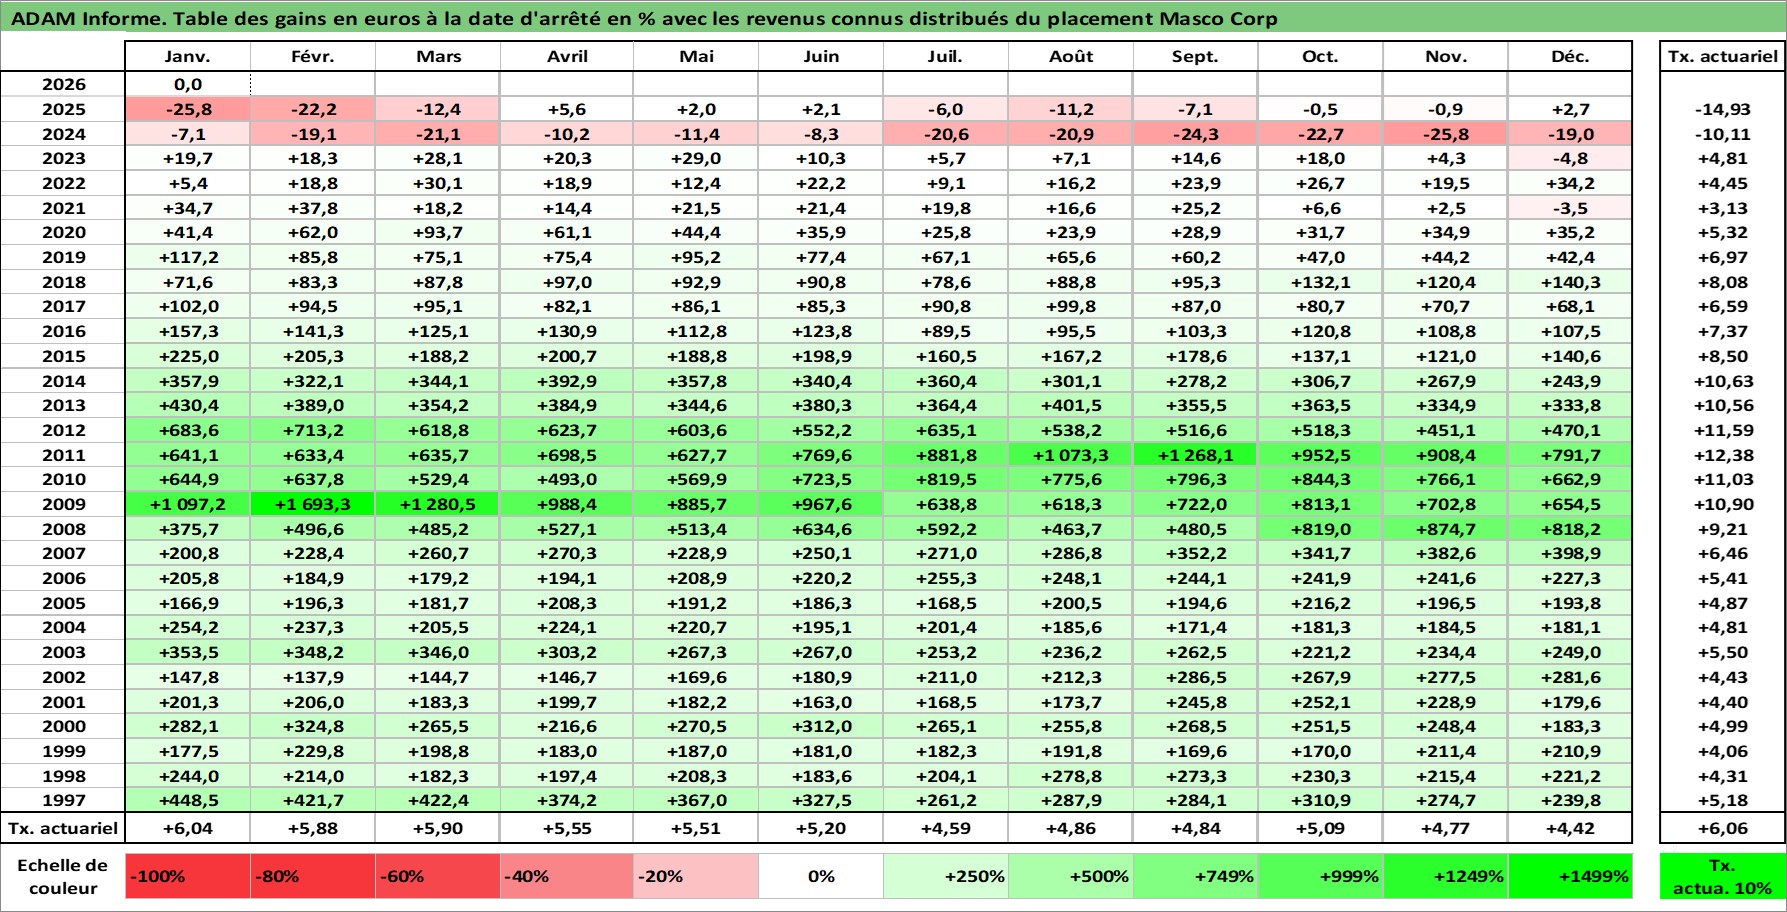Click the Tx. actuariel row label at bottom
1787x912 pixels.
(63, 828)
